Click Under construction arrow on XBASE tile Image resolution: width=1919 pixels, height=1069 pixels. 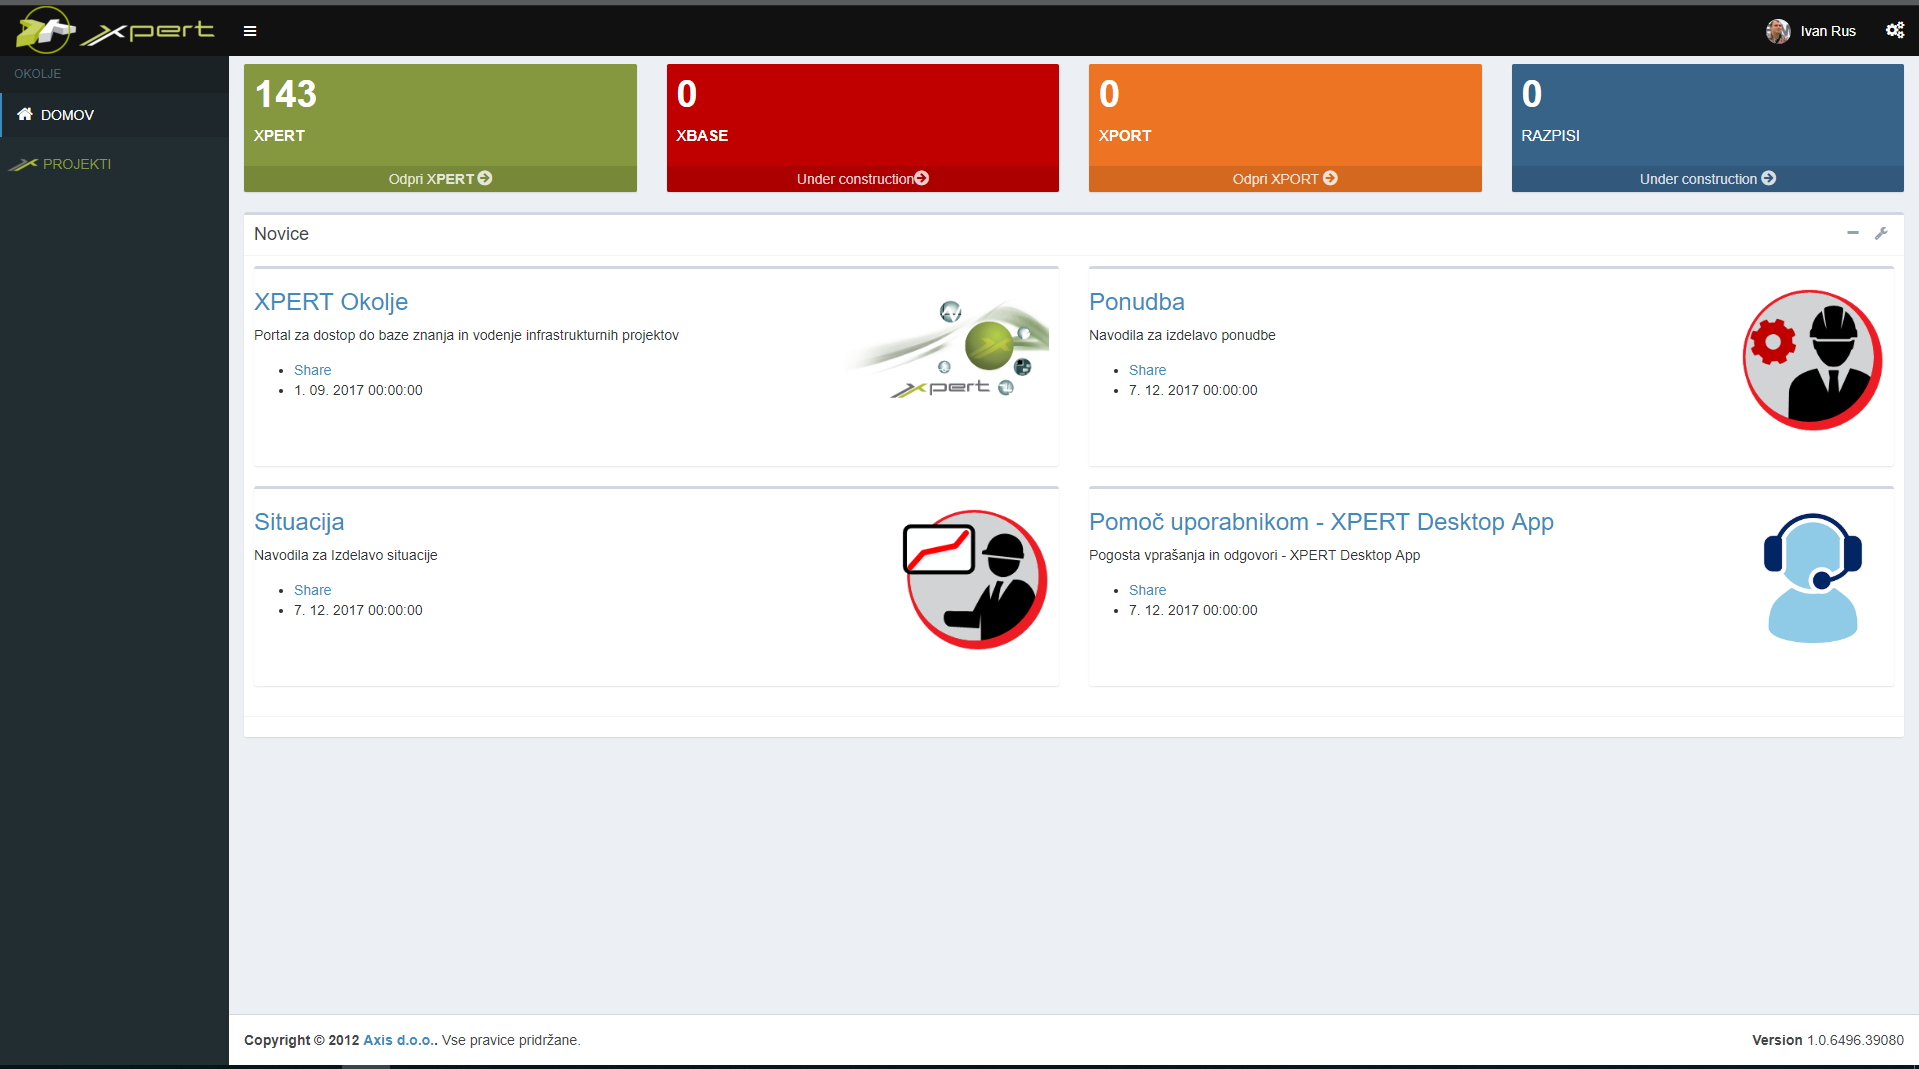coord(922,178)
